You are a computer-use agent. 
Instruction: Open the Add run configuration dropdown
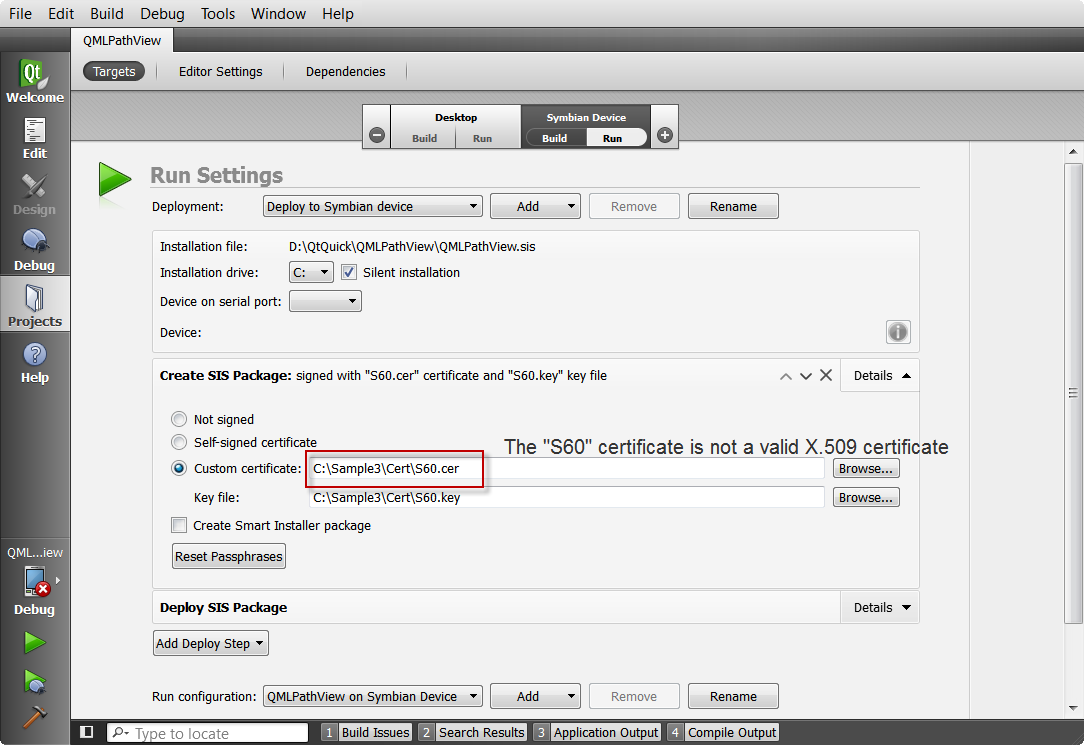coord(535,696)
